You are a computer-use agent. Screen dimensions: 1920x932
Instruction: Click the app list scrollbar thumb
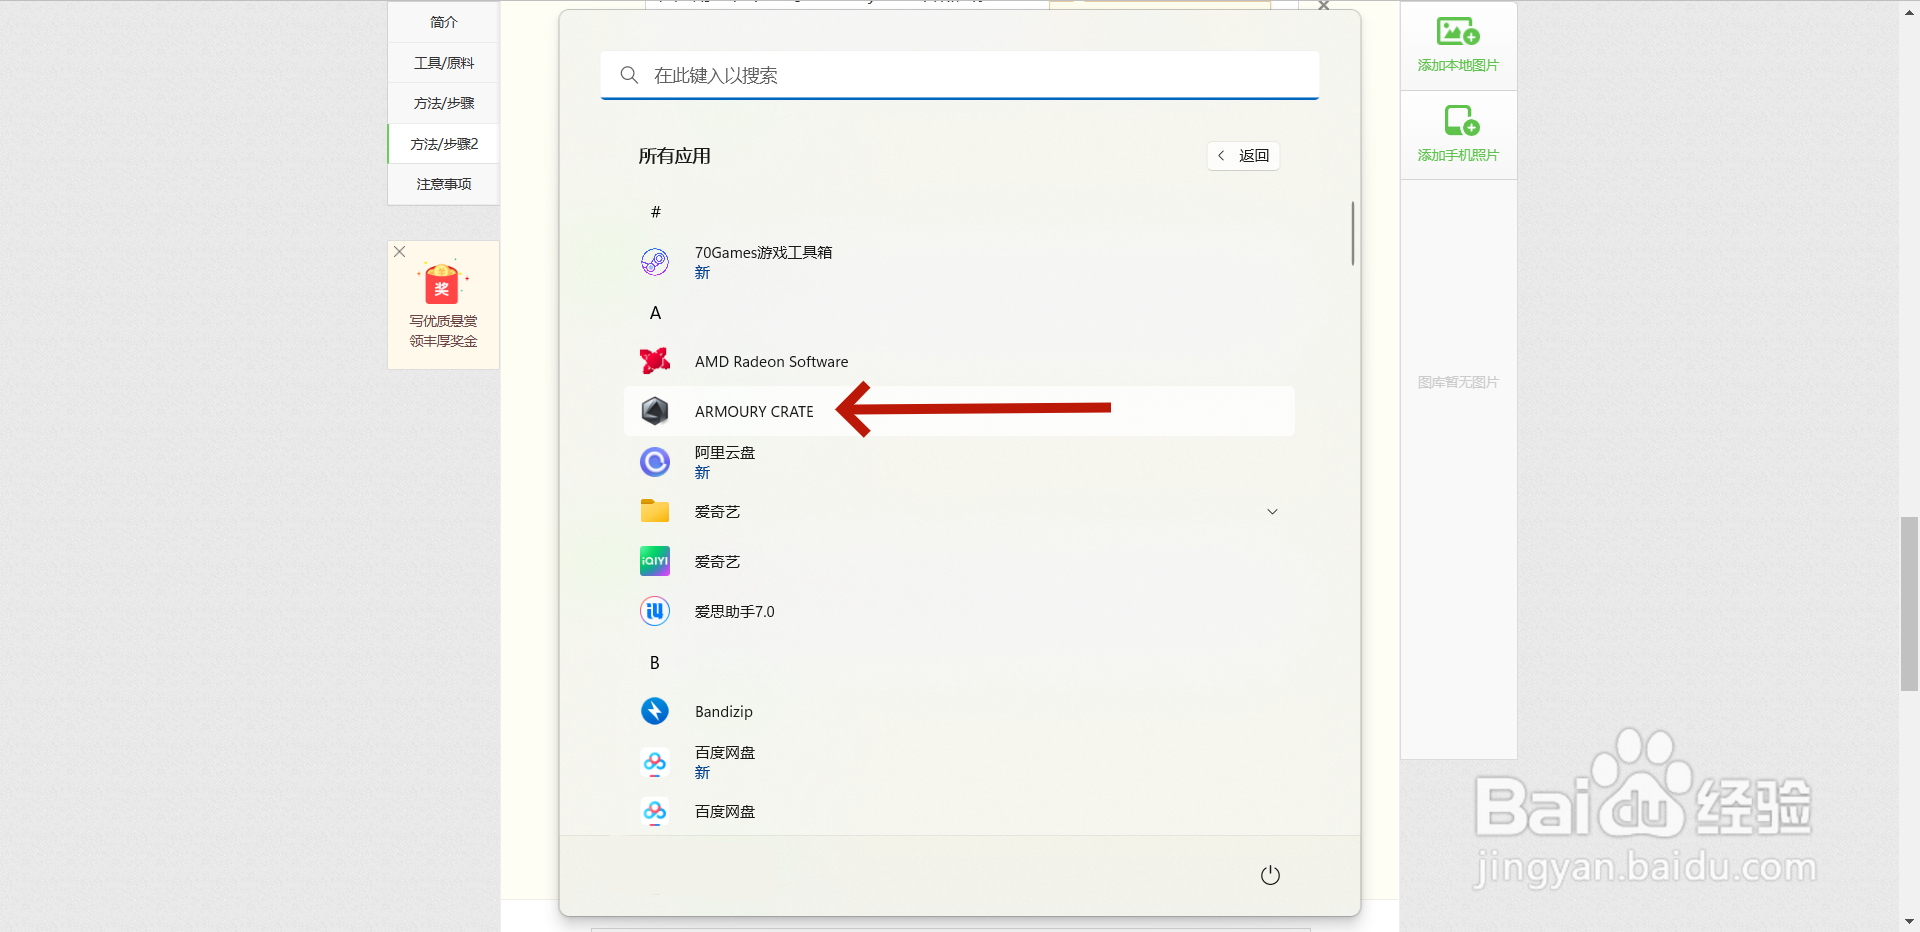(1353, 233)
